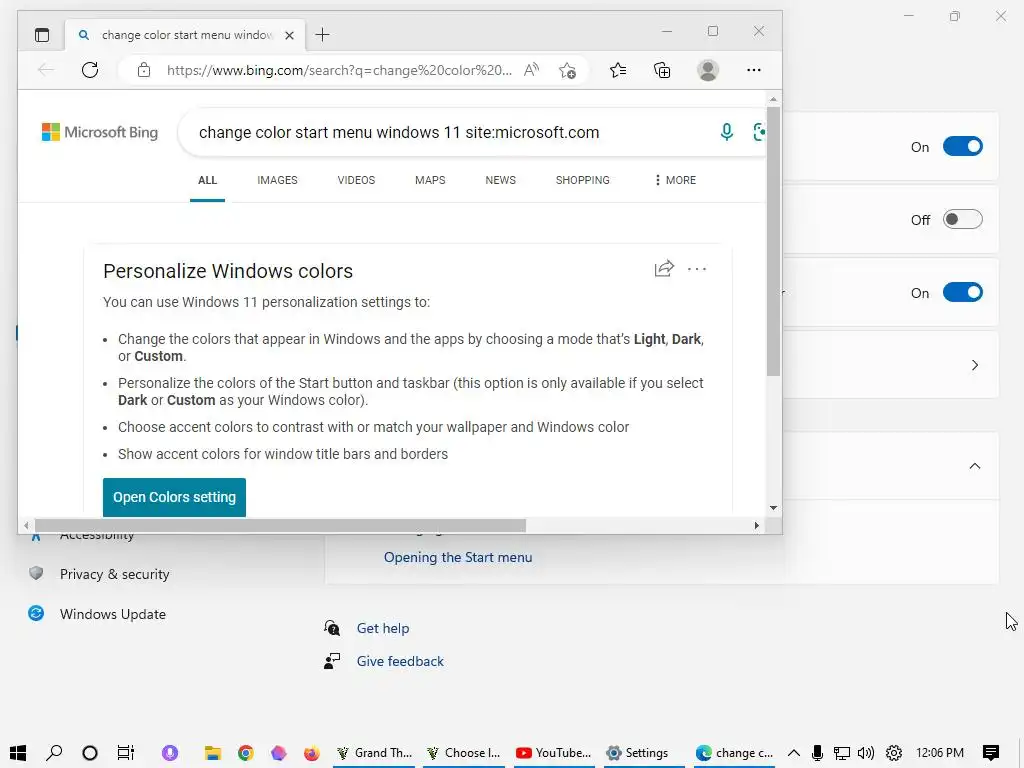Open a new tab in Edge

323,35
